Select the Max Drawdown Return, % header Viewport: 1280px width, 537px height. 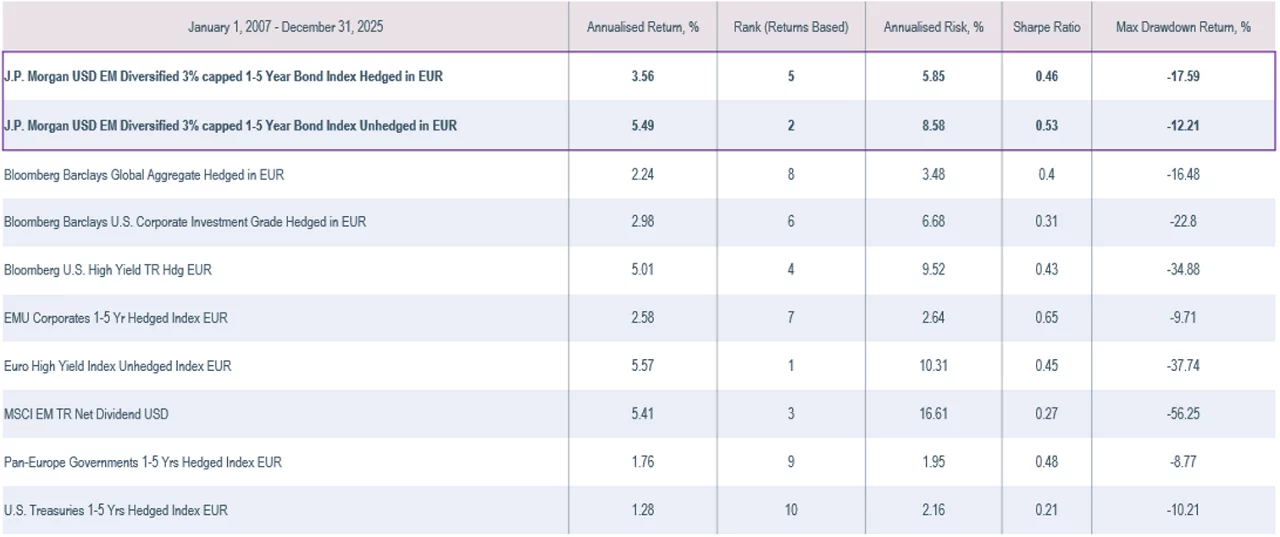[1183, 27]
